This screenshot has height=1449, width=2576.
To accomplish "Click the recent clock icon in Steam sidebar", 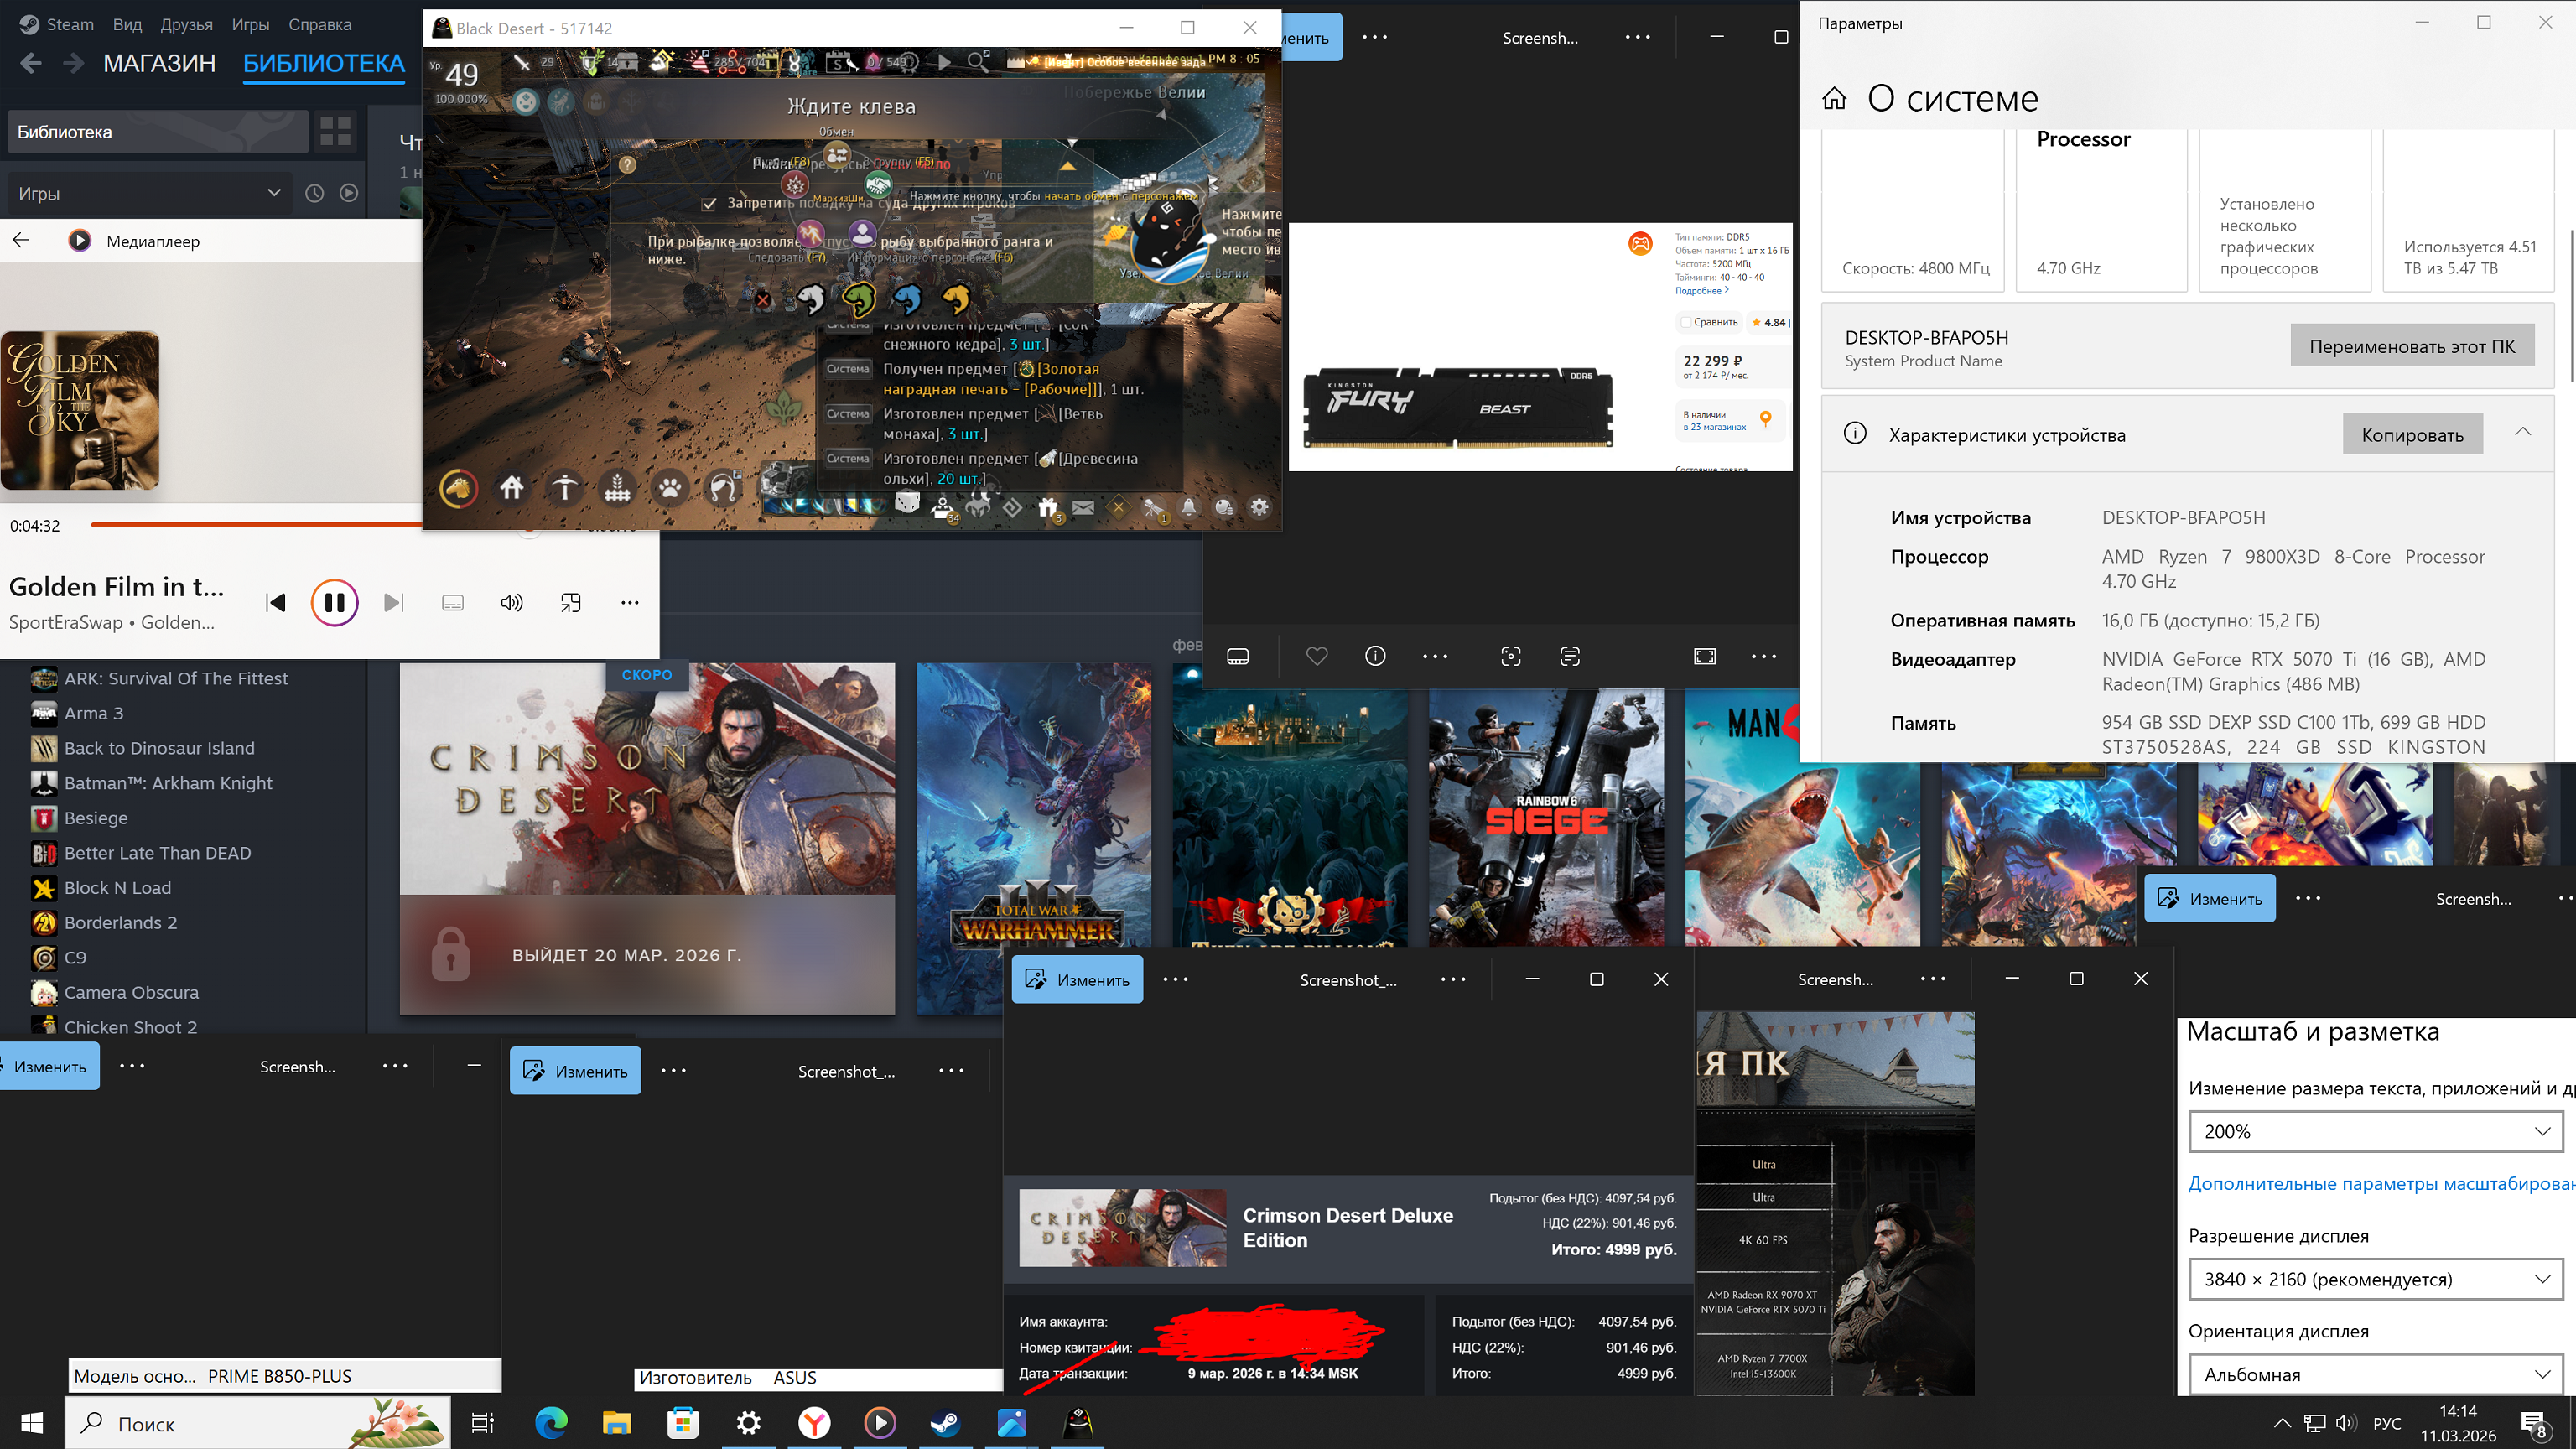I will click(314, 193).
